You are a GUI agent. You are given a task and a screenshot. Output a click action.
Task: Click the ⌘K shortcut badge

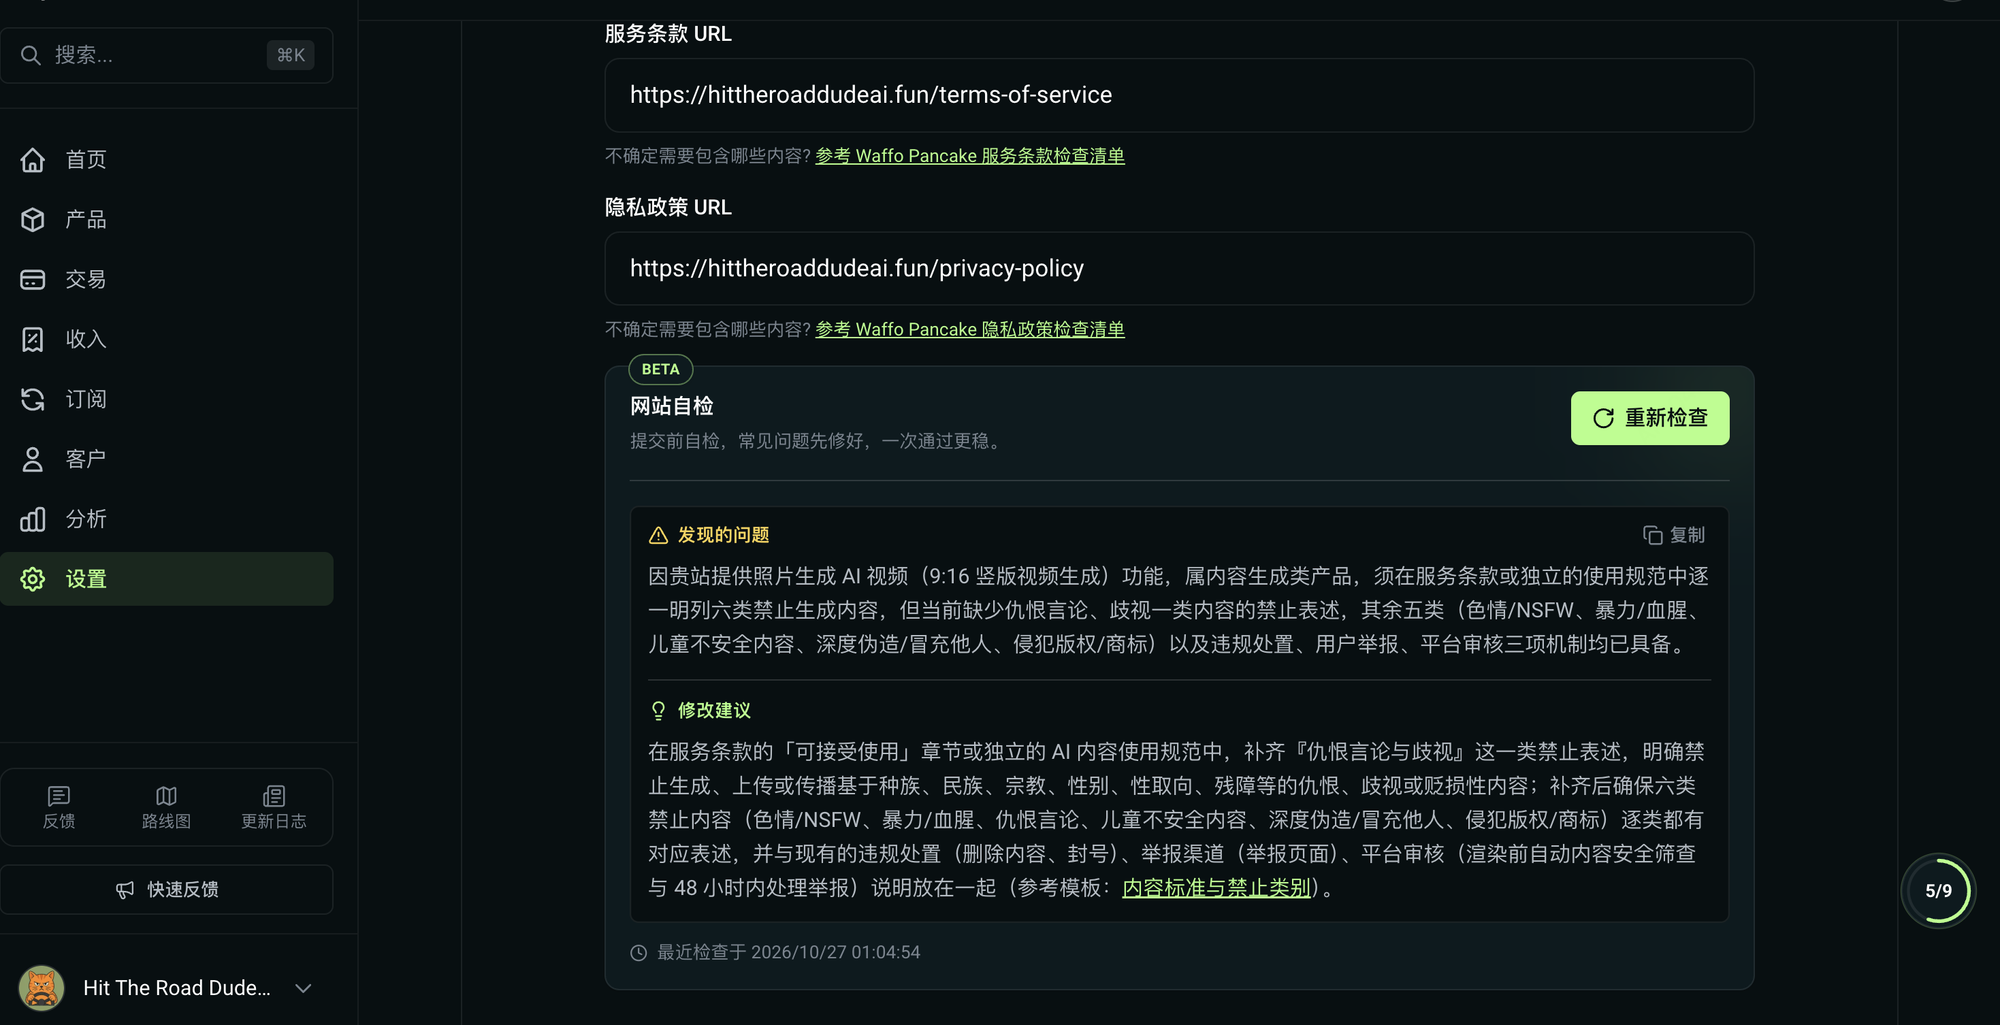coord(290,55)
